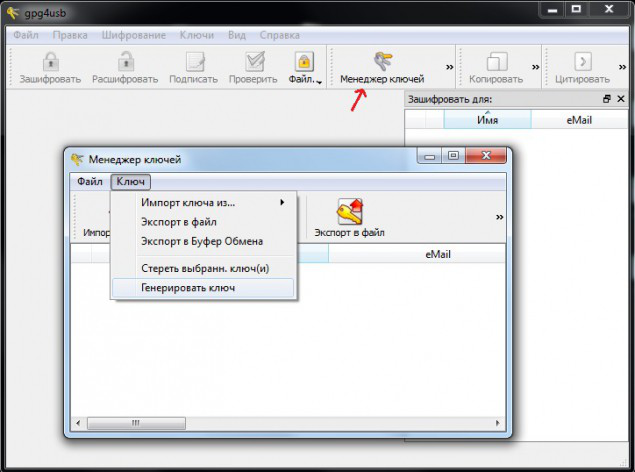
Task: Select Стереть выбранн. ключ(и)
Action: coord(203,268)
